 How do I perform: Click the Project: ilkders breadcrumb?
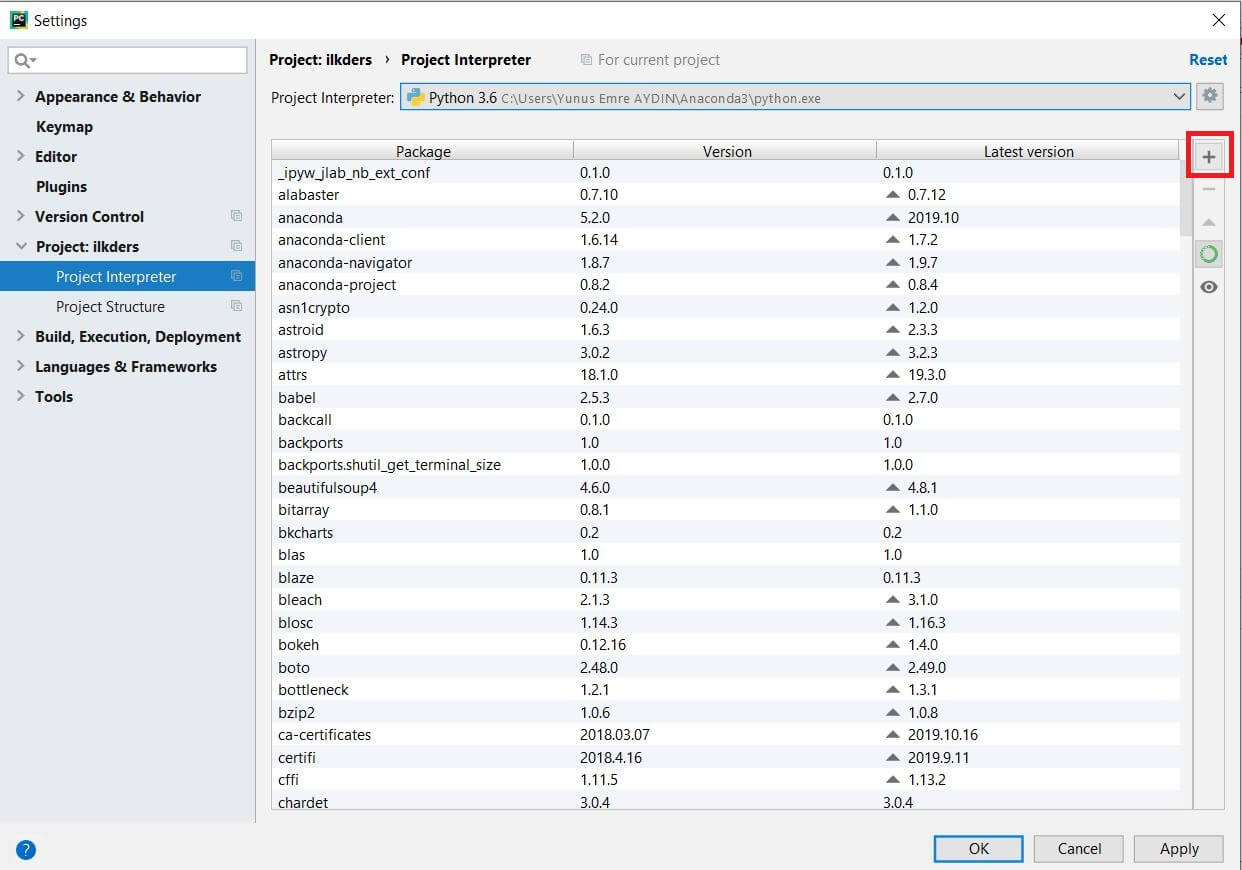coord(320,60)
